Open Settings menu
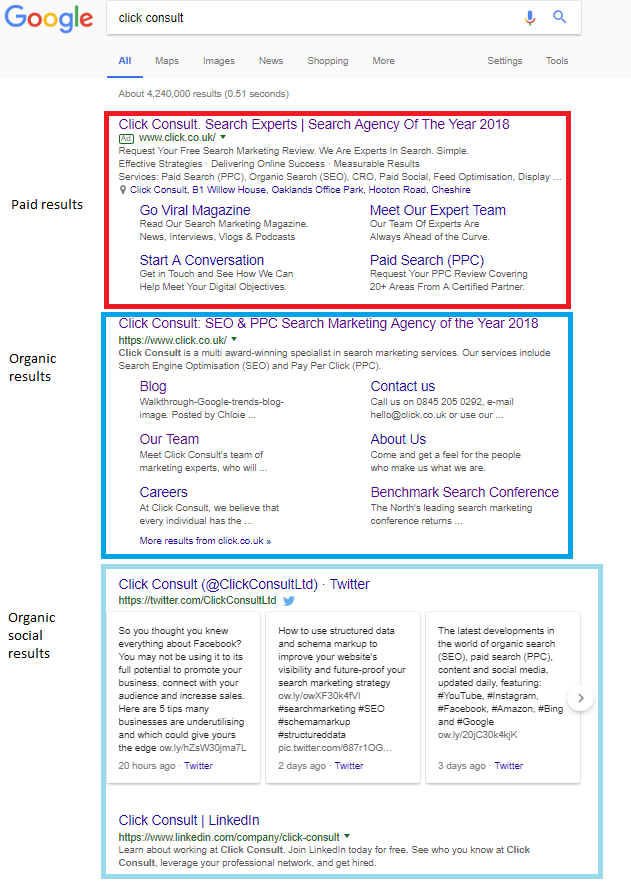This screenshot has height=882, width=631. click(504, 61)
